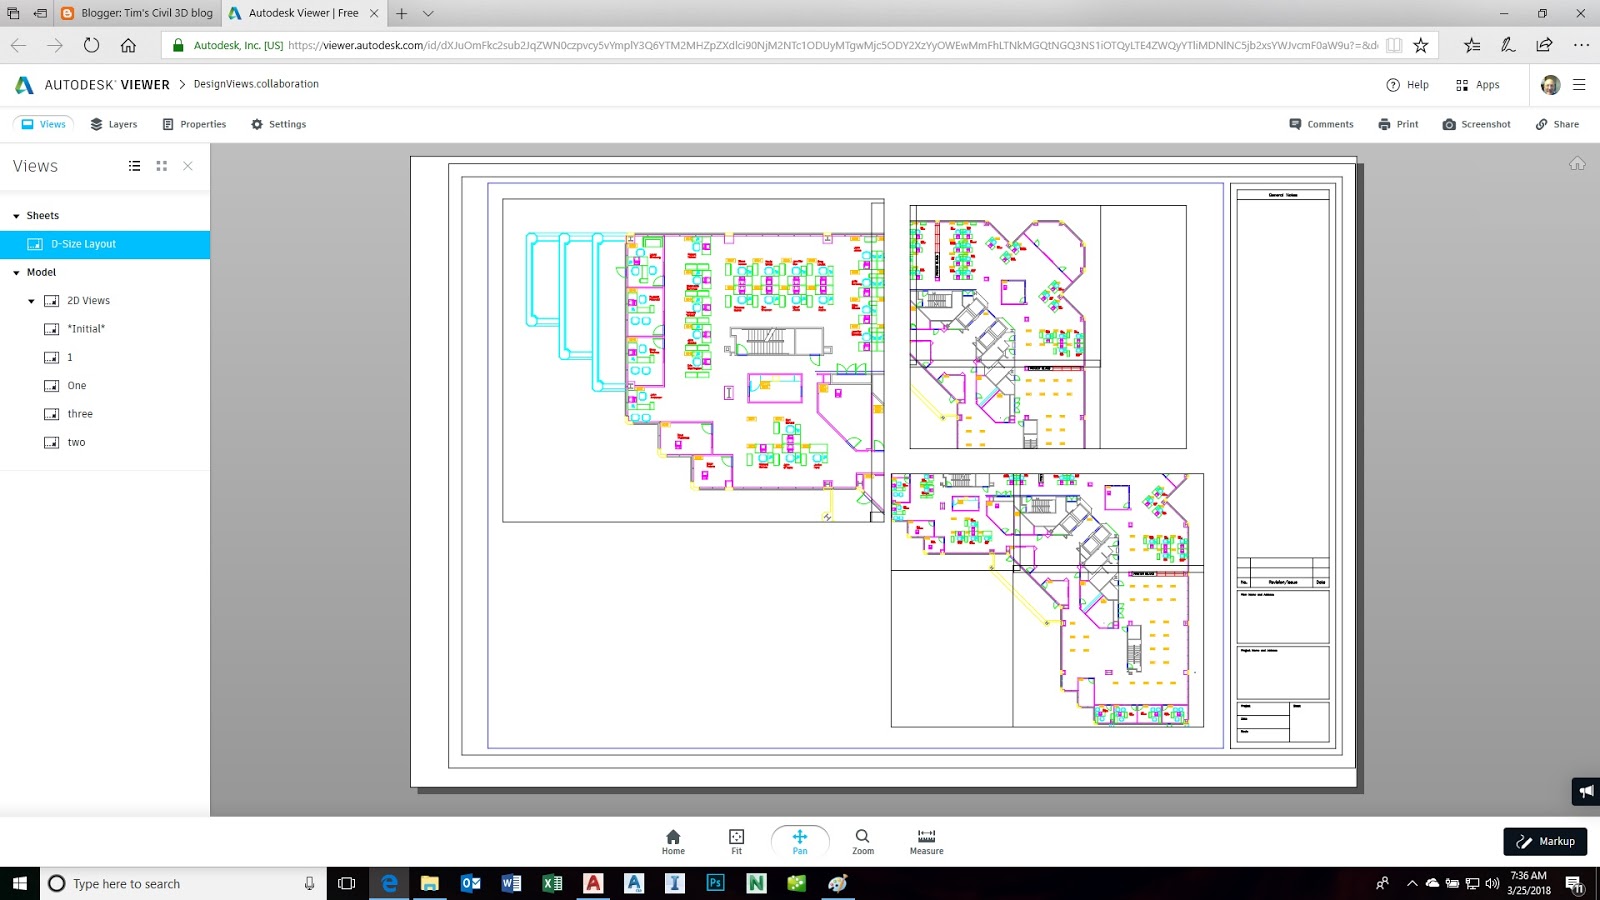Activate the Measure tool
The image size is (1600, 900).
coord(925,840)
